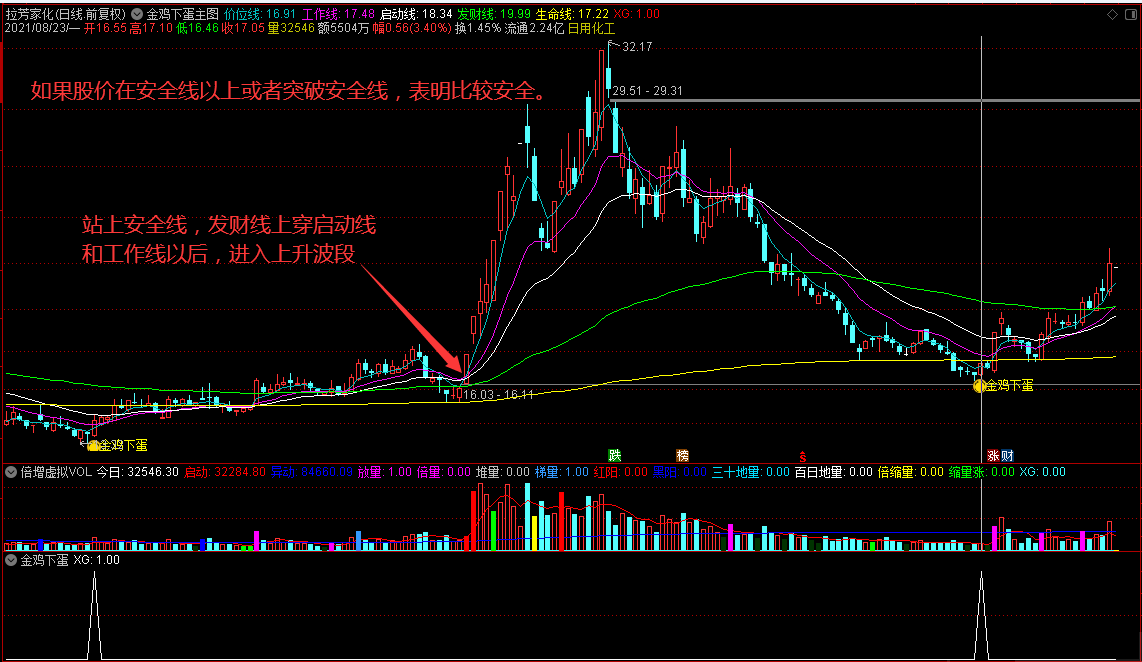This screenshot has height=662, width=1142.
Task: Click the 启动线: 18.34 readout
Action: coord(416,14)
